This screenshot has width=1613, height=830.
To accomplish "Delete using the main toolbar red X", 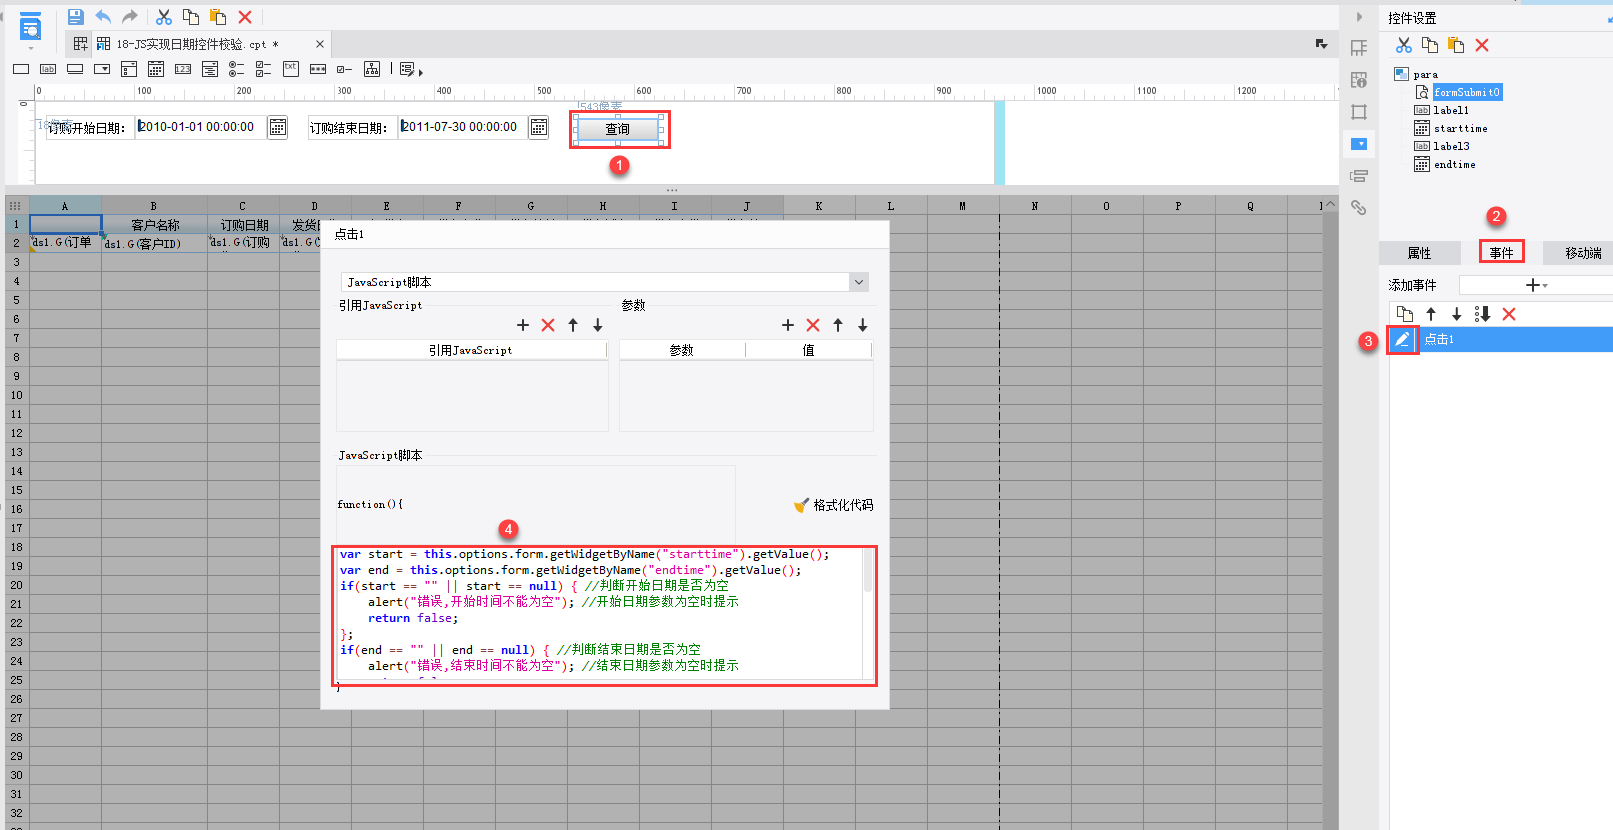I will [x=245, y=17].
